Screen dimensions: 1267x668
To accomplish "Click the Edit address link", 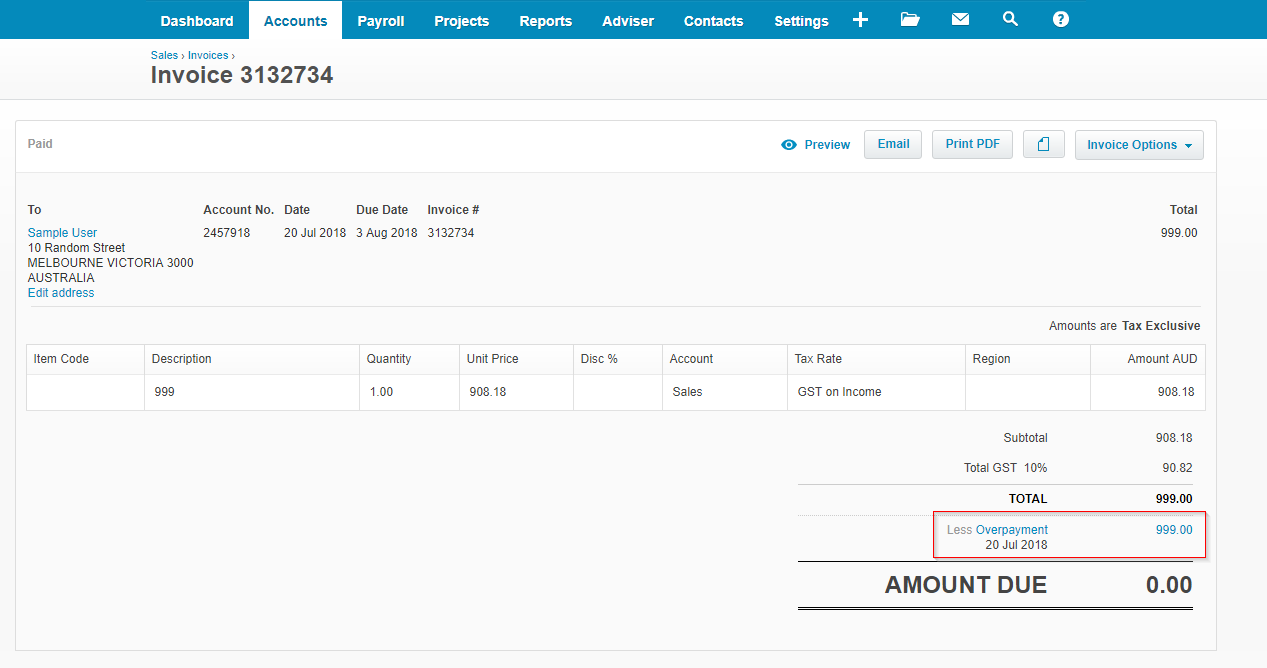I will (x=61, y=293).
